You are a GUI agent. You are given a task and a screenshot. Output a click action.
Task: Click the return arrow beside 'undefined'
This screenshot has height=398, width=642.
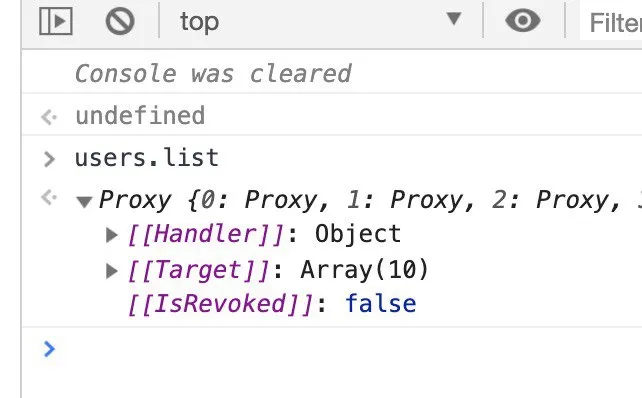click(x=49, y=117)
